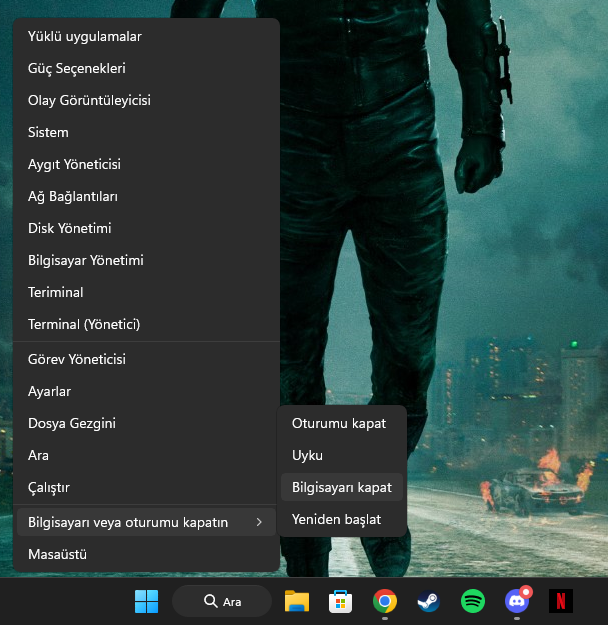Open Yüklü uygulamalar

click(146, 36)
